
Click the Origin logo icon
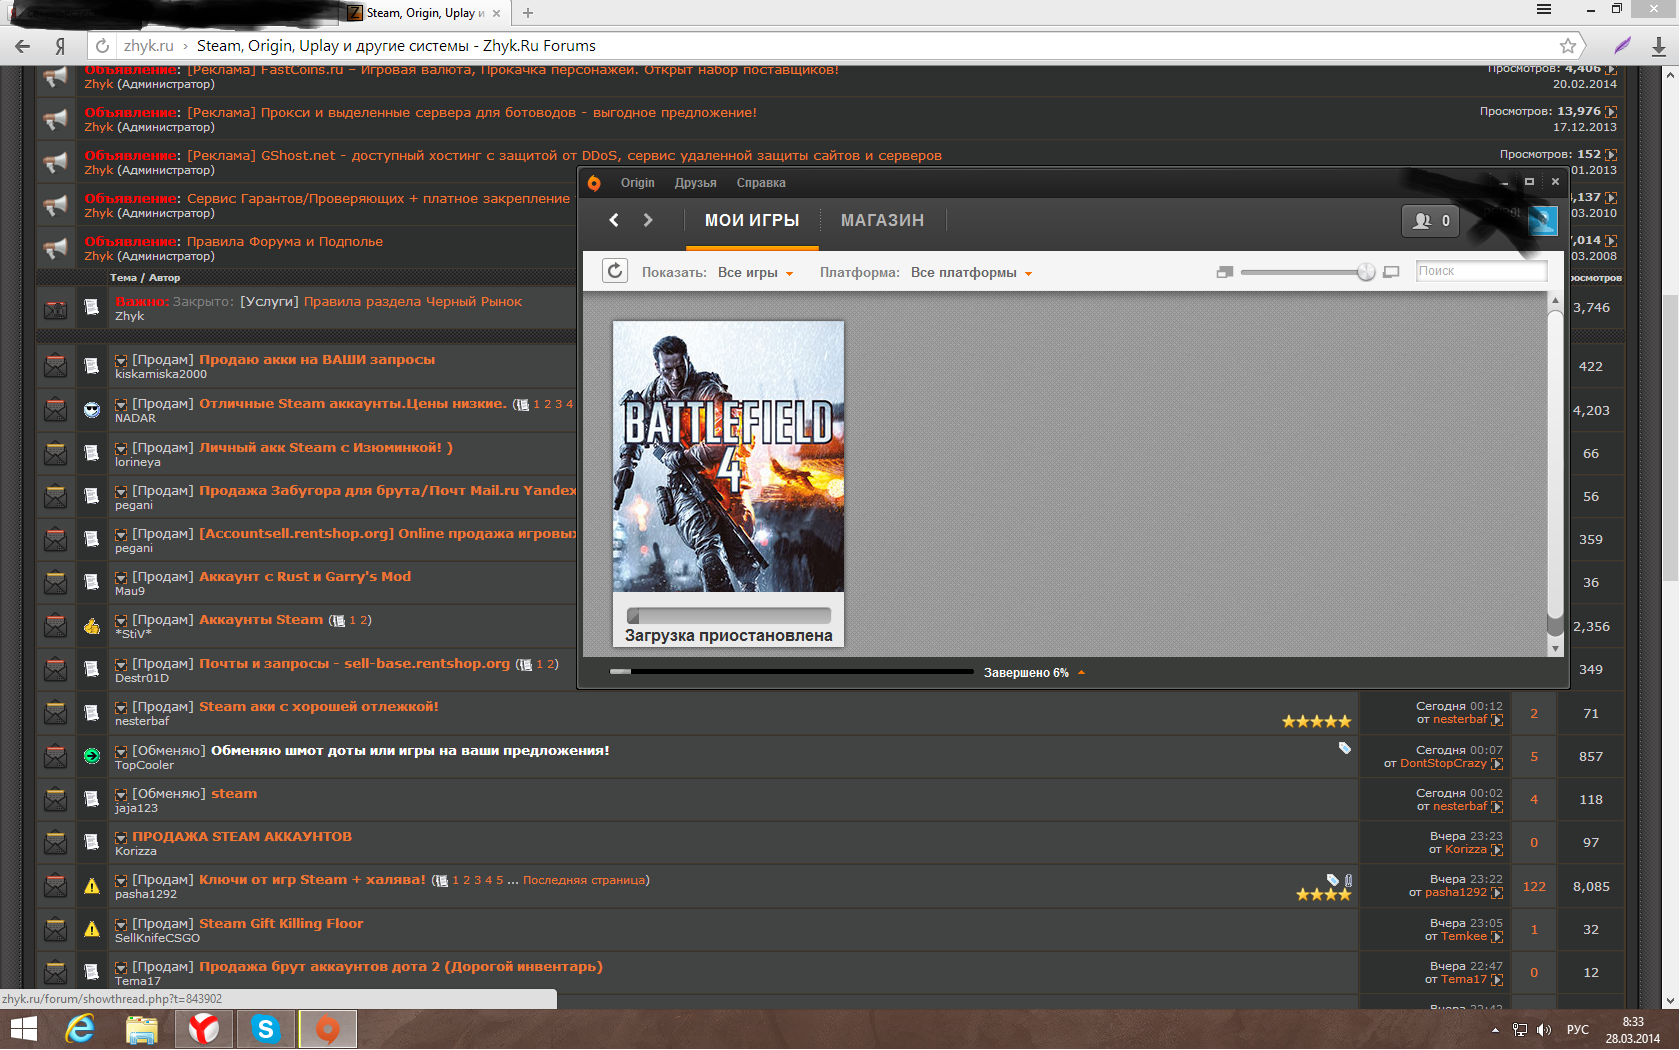point(594,183)
